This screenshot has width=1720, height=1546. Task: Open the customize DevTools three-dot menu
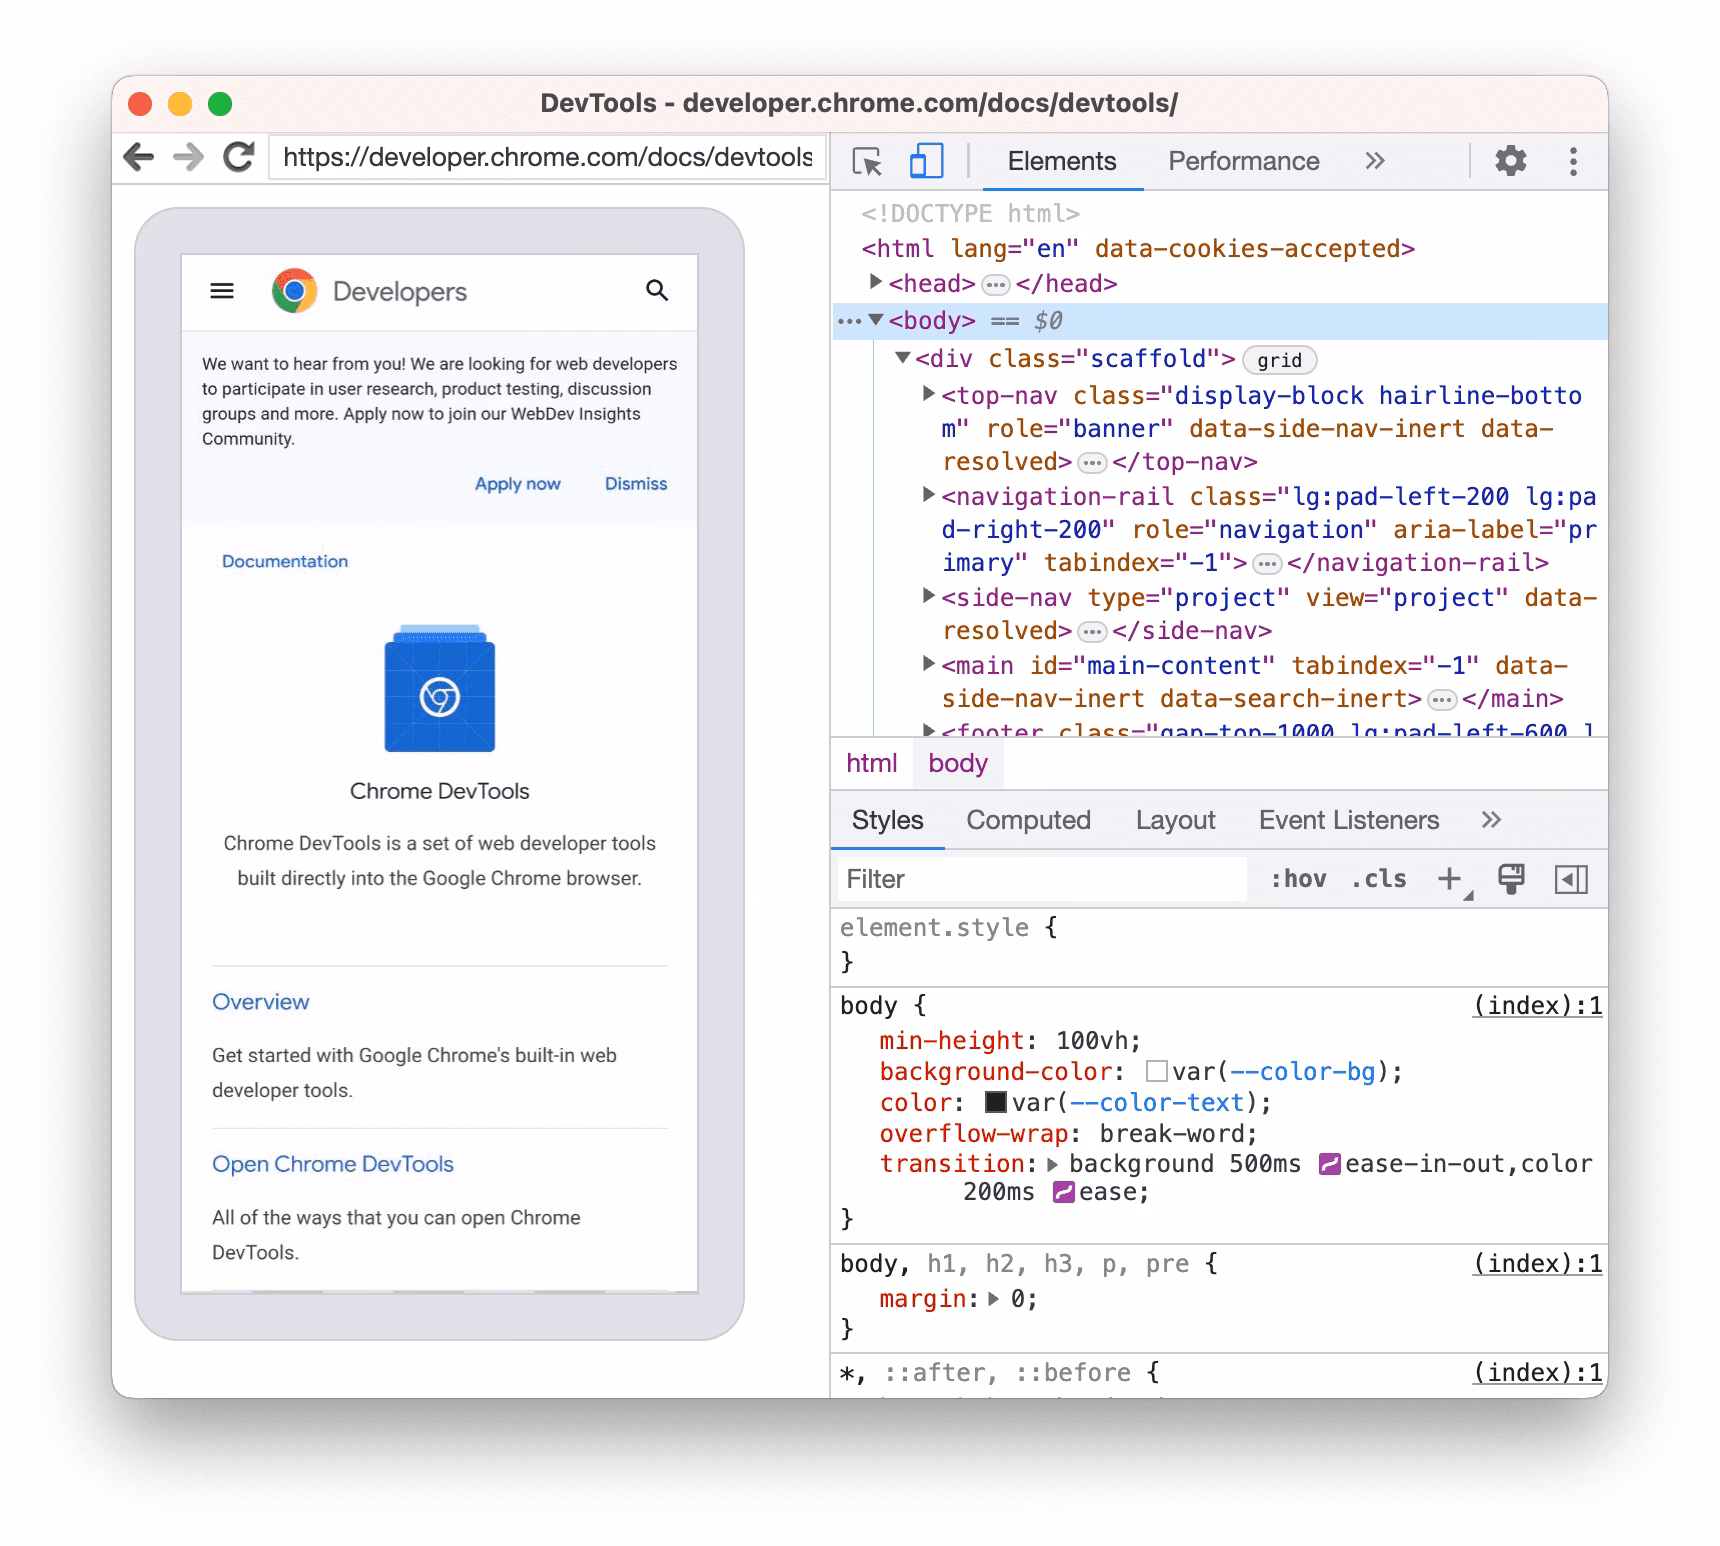point(1573,161)
